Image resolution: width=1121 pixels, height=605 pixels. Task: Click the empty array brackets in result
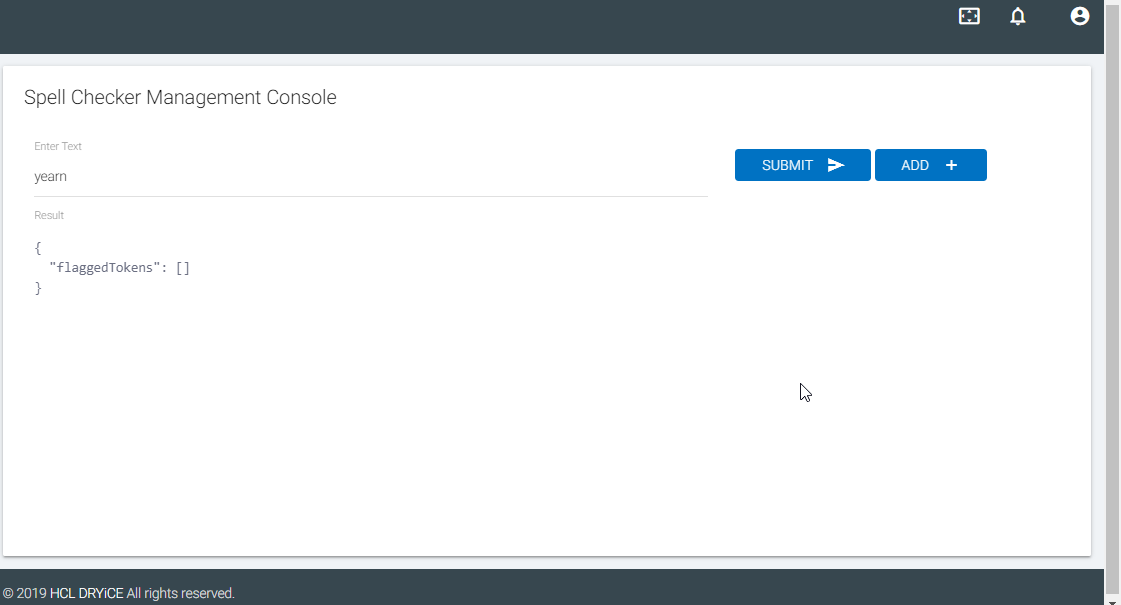click(x=182, y=267)
